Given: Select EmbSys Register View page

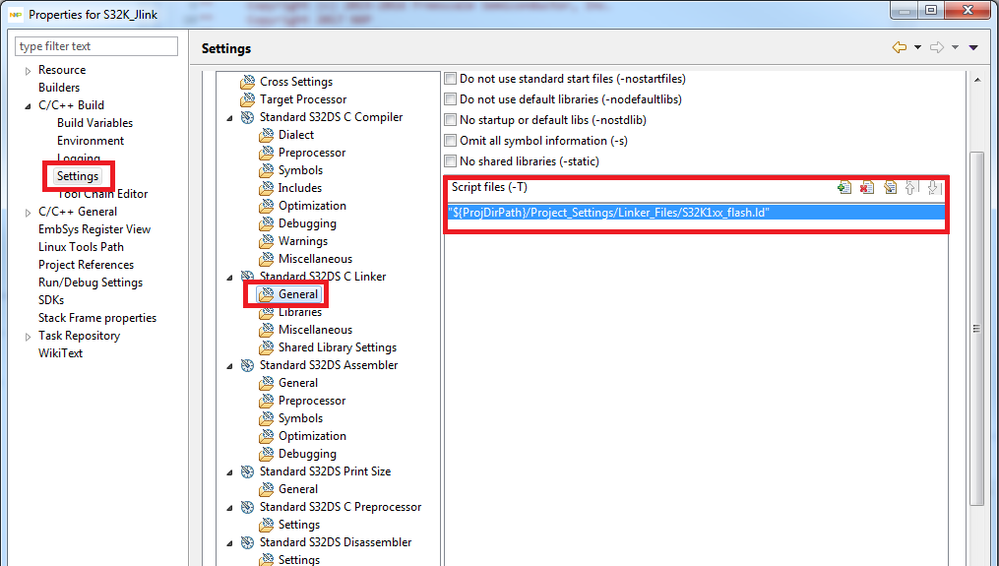Looking at the screenshot, I should [94, 229].
